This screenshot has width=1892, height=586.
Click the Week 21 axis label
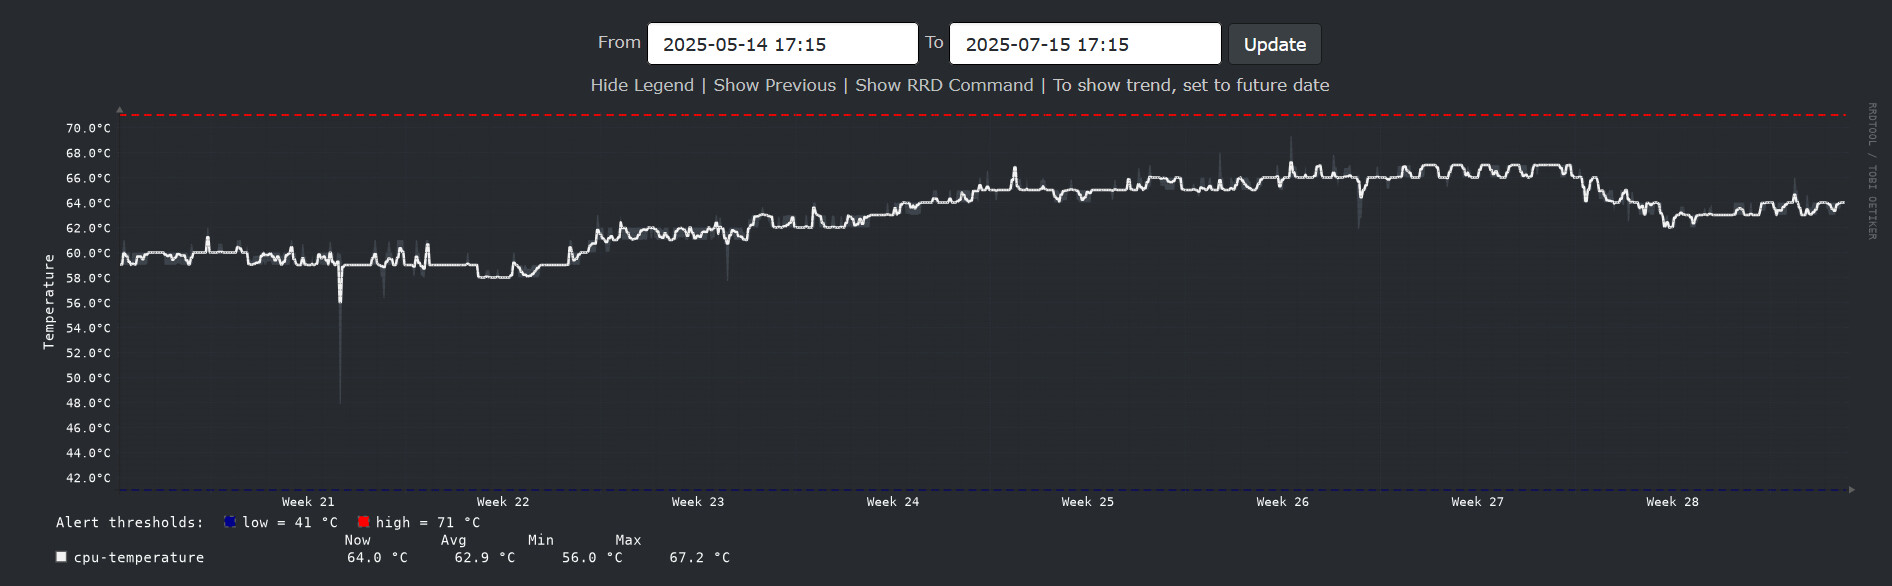308,502
